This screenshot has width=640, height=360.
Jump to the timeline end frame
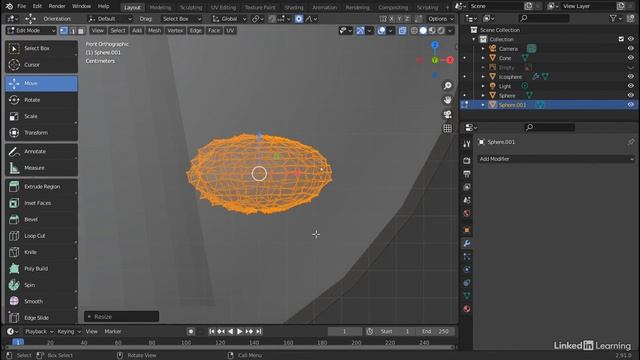pos(259,331)
